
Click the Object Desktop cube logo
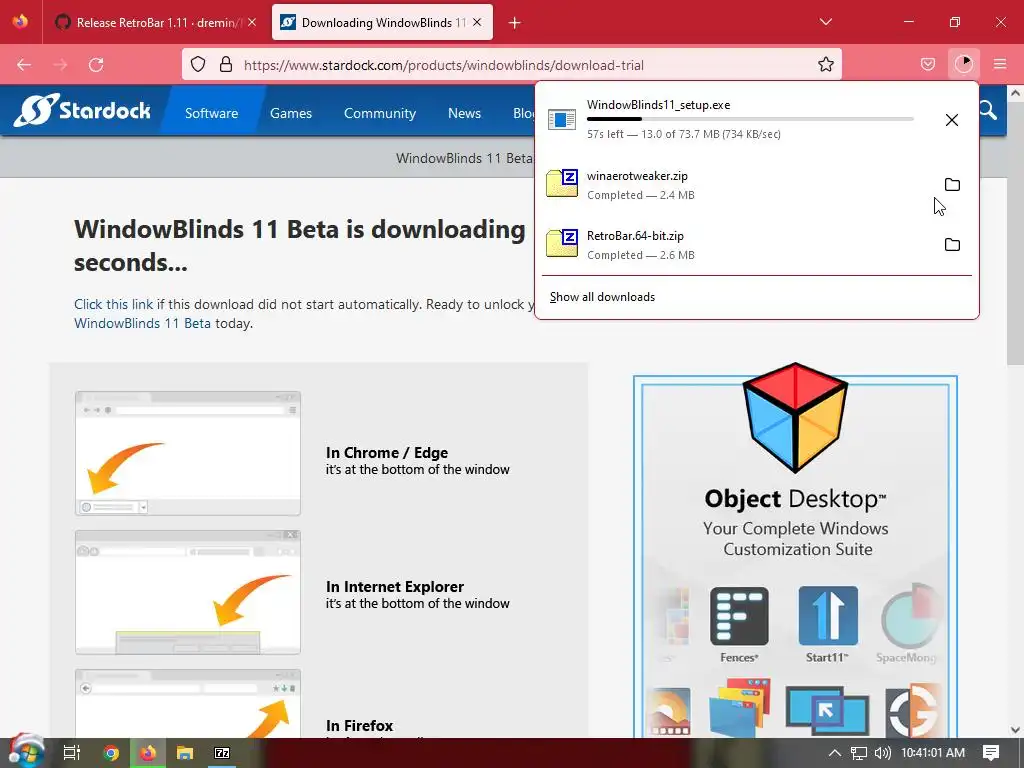(795, 418)
